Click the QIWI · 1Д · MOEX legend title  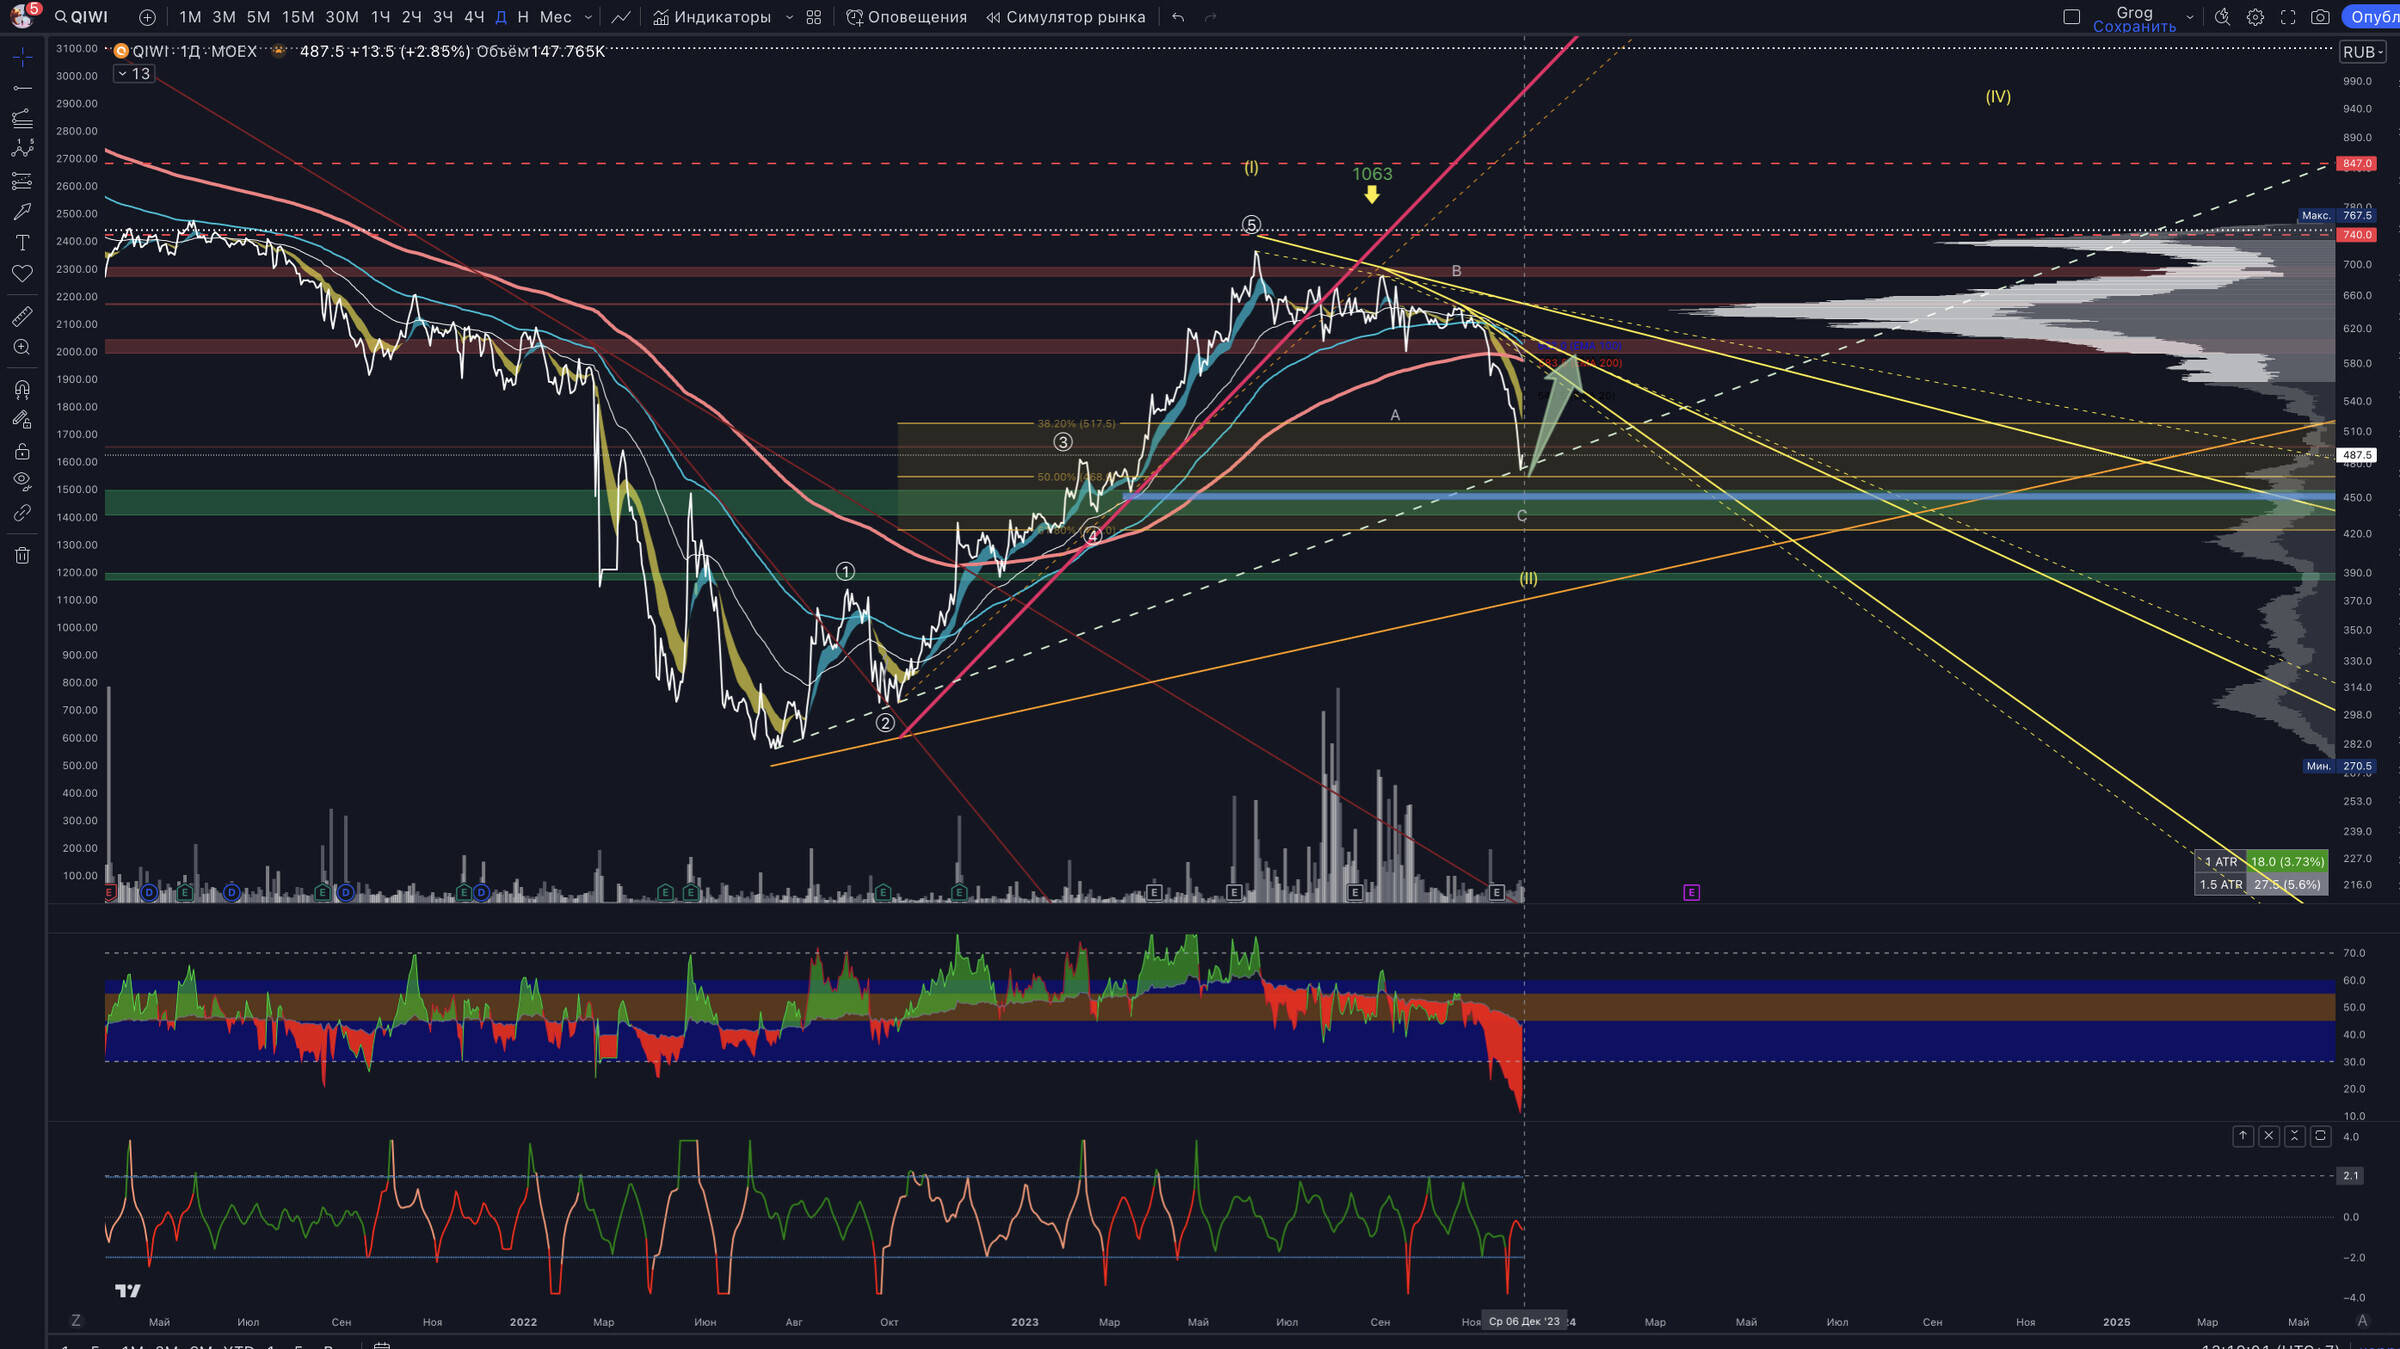[x=194, y=51]
